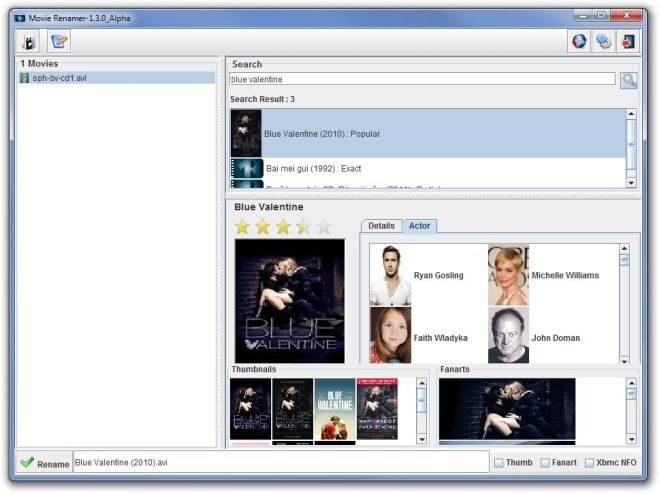660x494 pixels.
Task: Click the fanarts scrollbar handle
Action: [x=631, y=394]
